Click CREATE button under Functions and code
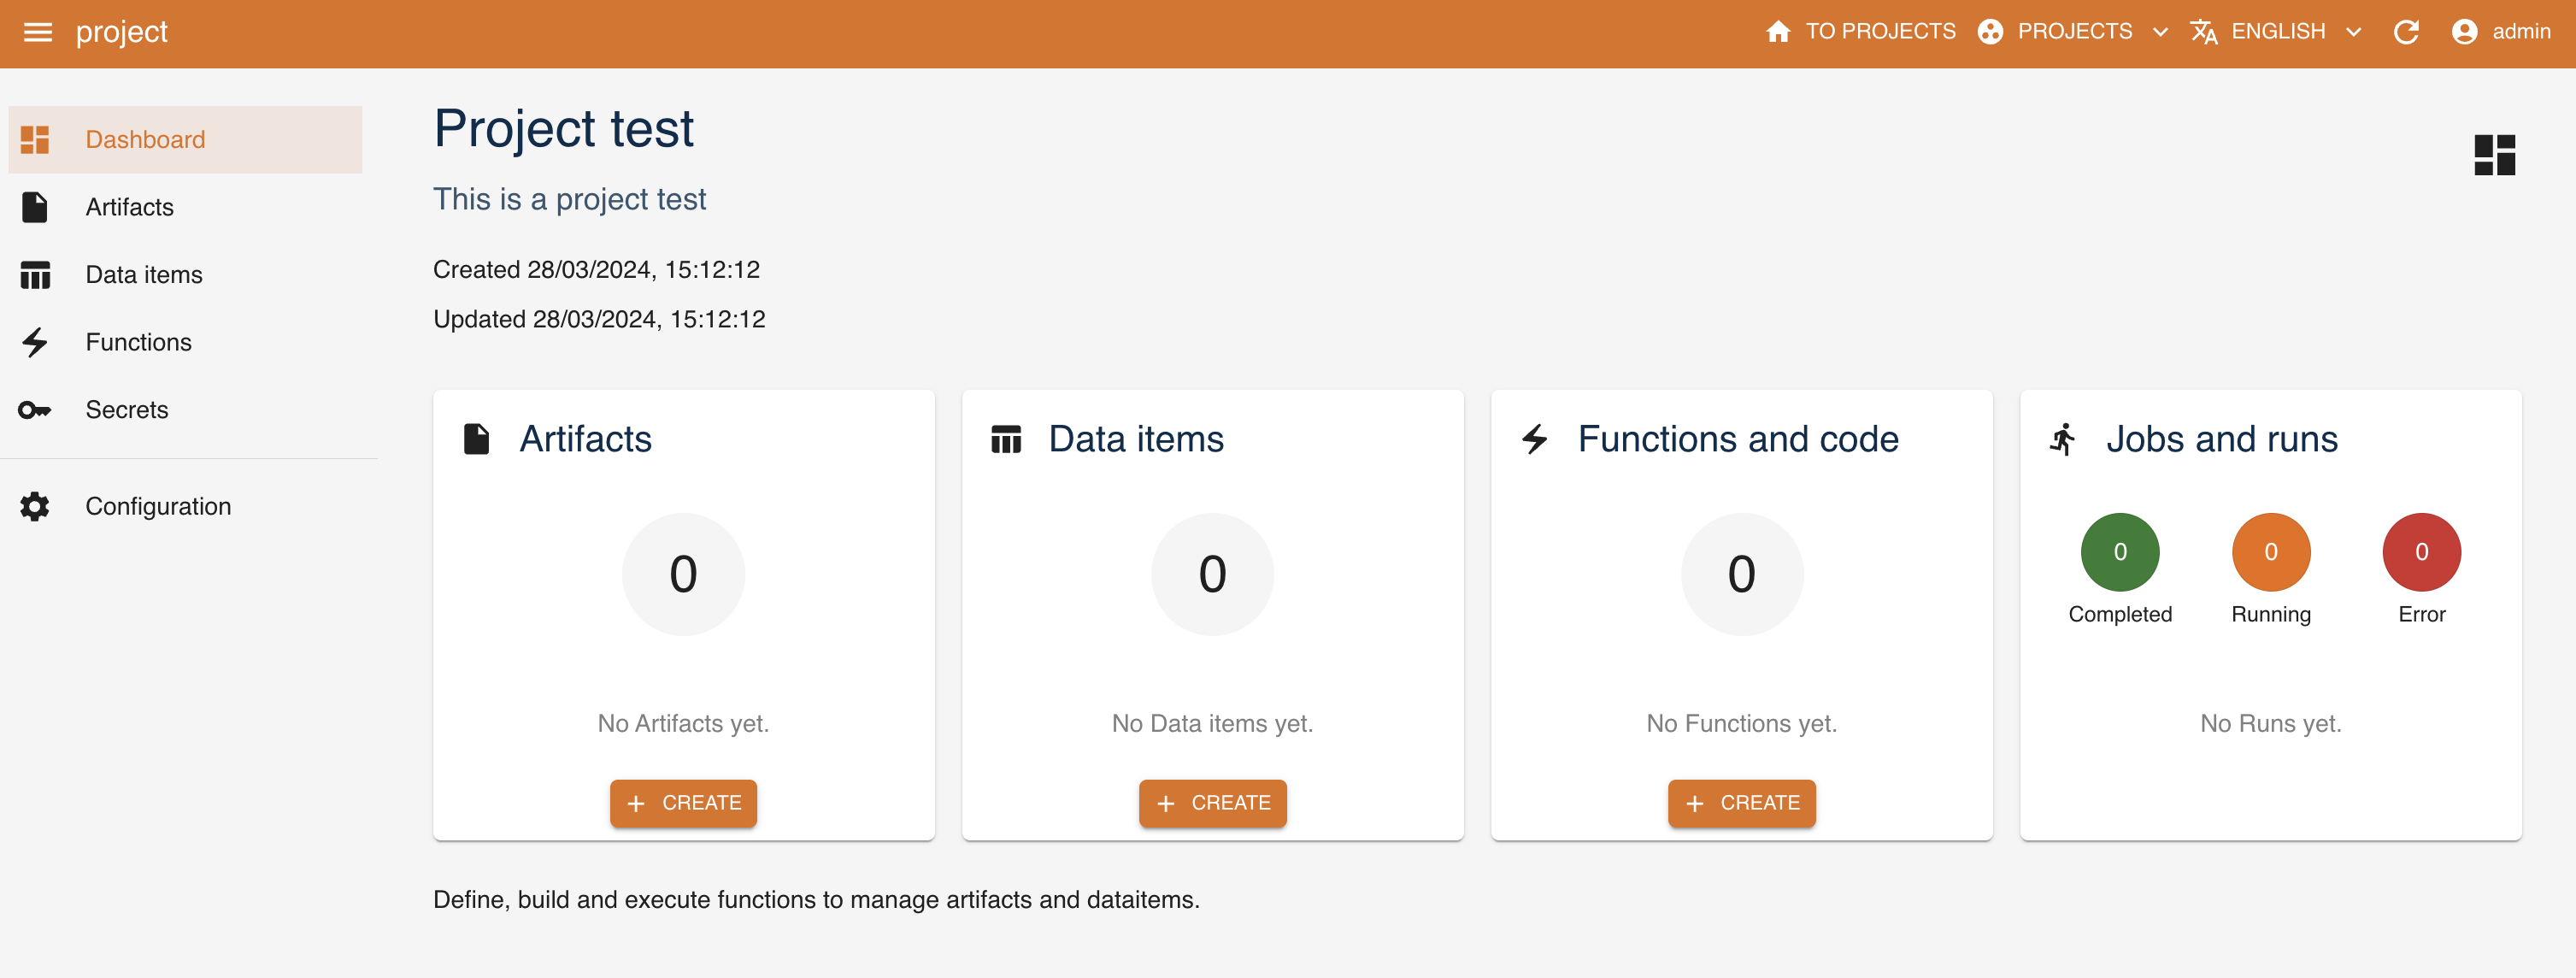This screenshot has height=978, width=2576. (x=1740, y=802)
